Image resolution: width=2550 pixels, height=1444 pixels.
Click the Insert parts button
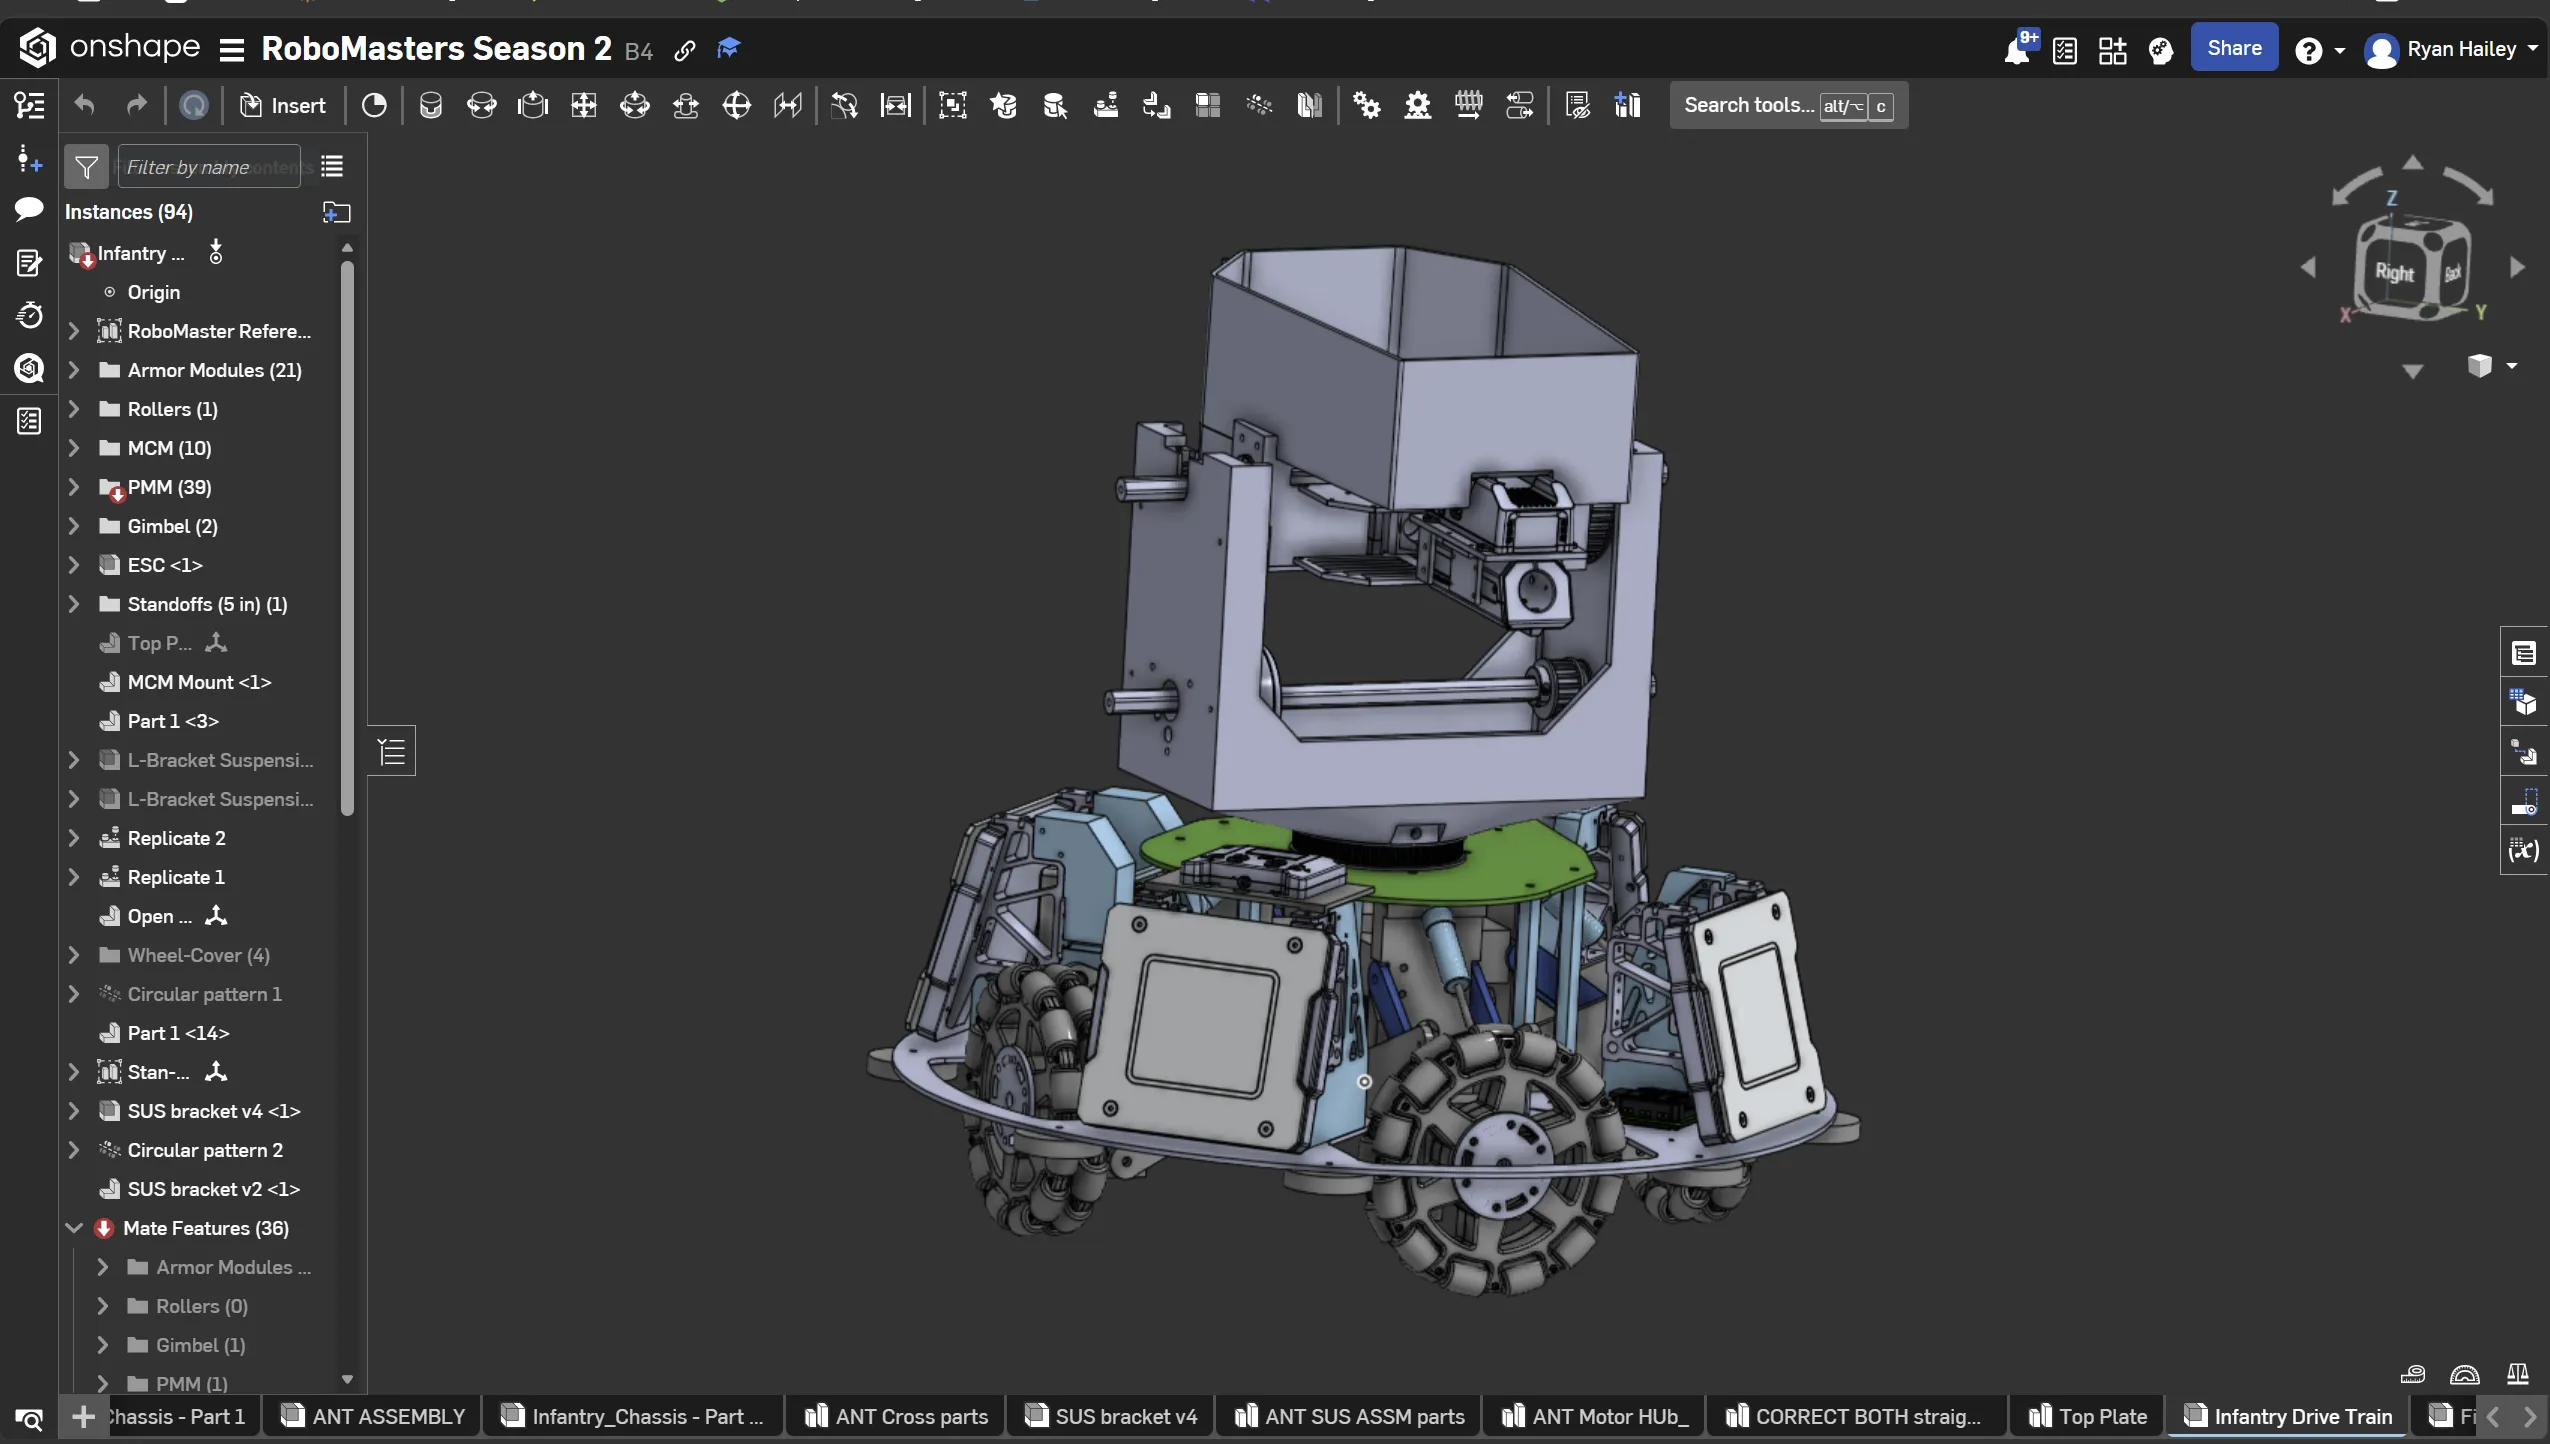[x=284, y=105]
